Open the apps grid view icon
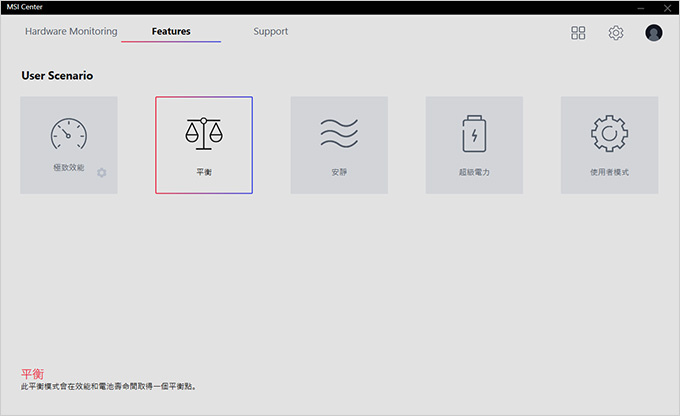This screenshot has width=680, height=416. point(578,33)
